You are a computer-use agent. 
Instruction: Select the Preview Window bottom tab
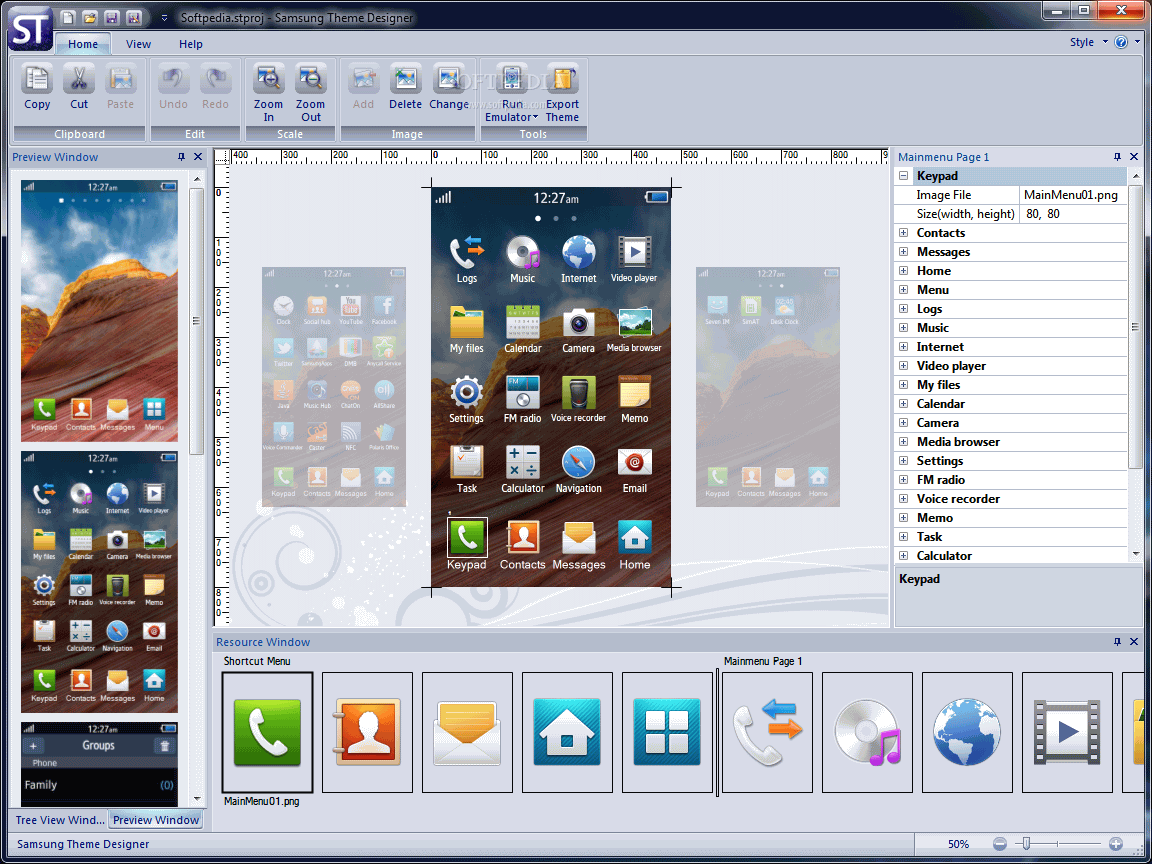(x=156, y=820)
